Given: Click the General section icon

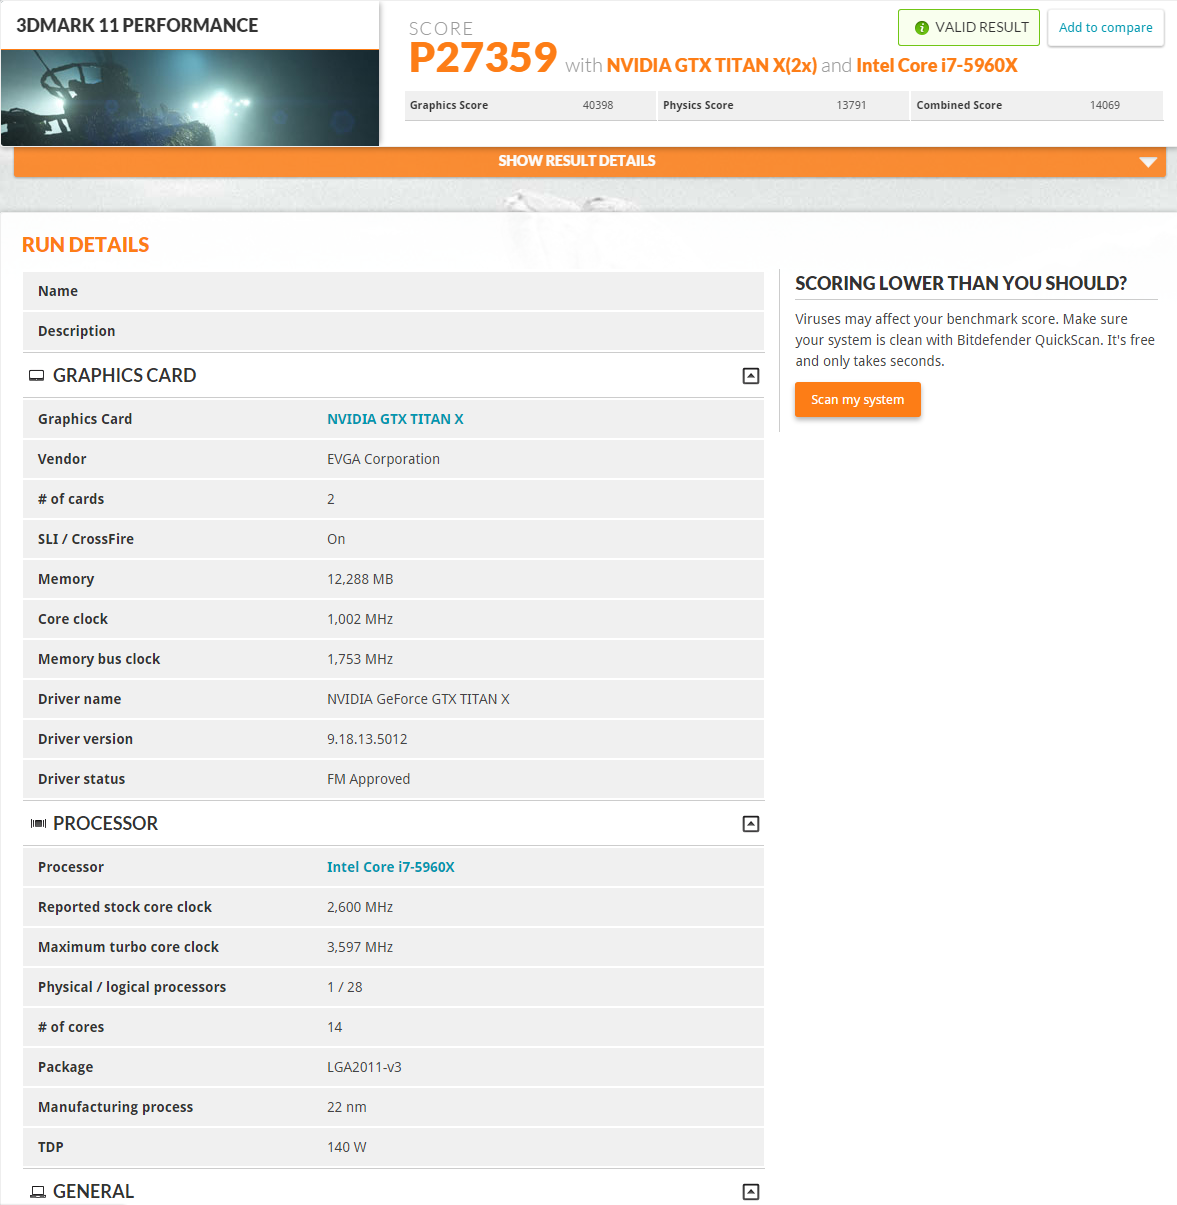Looking at the screenshot, I should click(x=37, y=1191).
